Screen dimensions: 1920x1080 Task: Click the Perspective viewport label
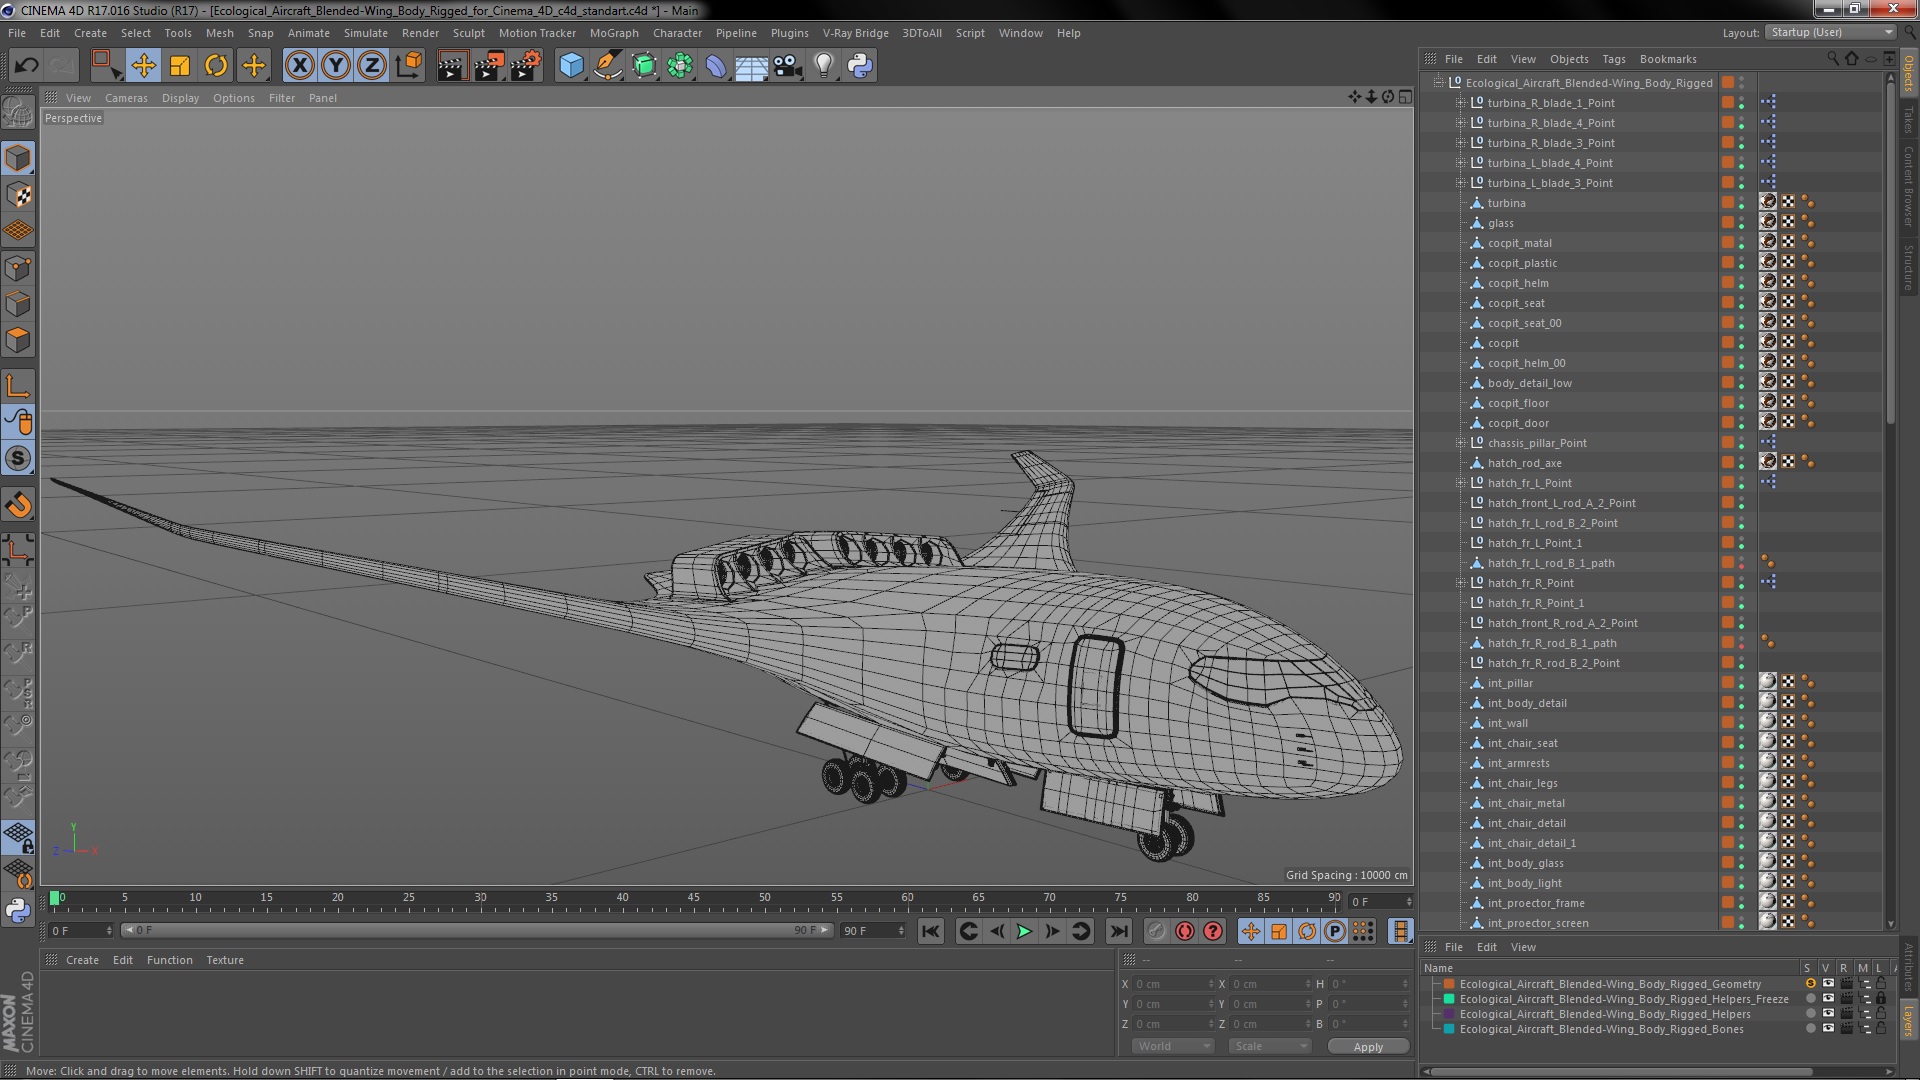coord(73,118)
